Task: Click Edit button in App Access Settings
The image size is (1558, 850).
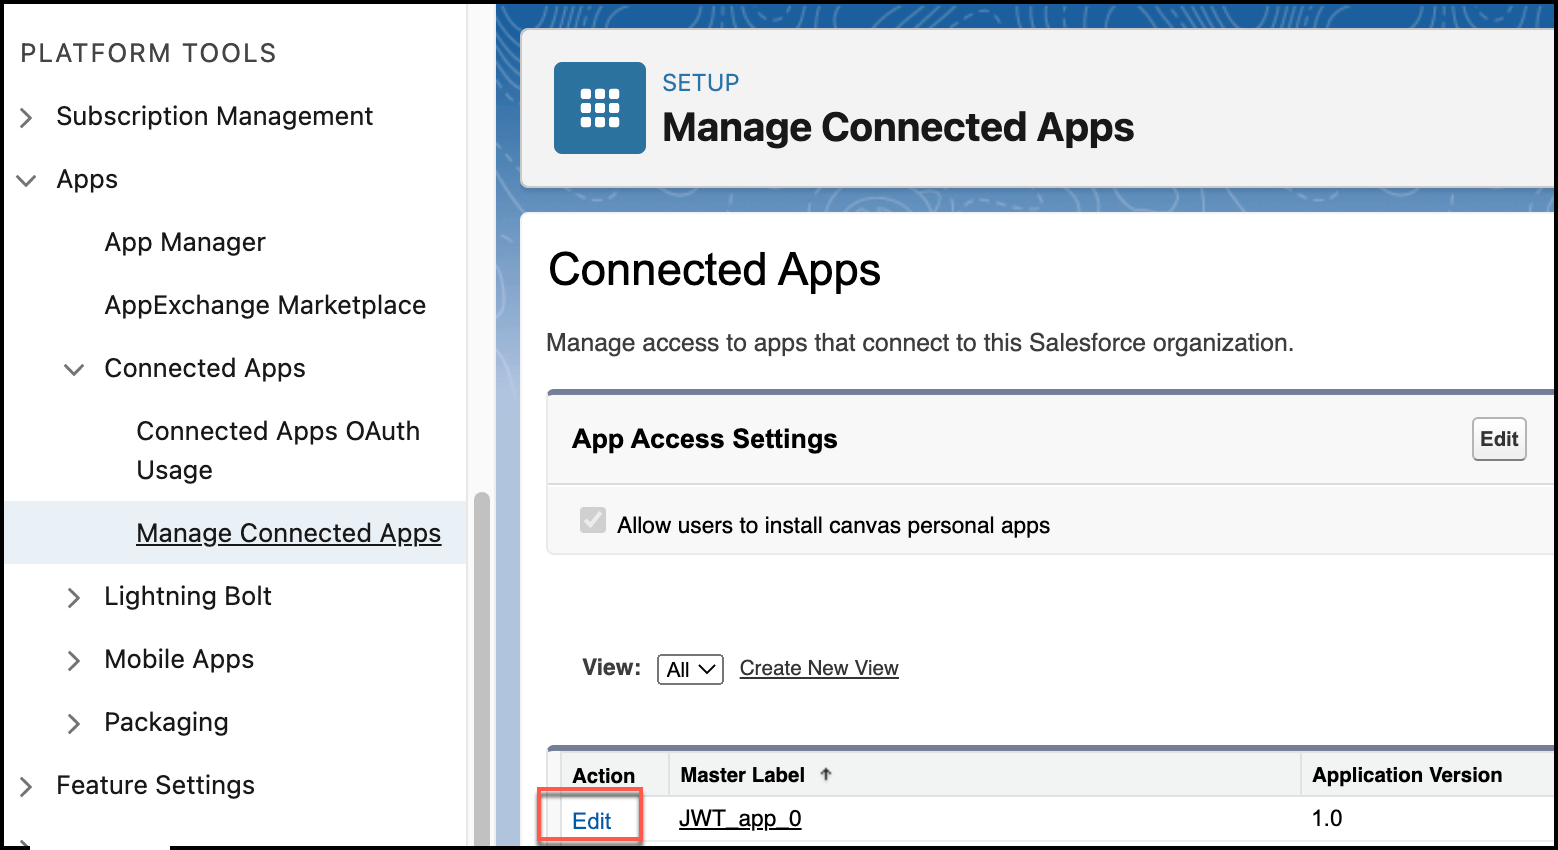Action: click(1498, 439)
